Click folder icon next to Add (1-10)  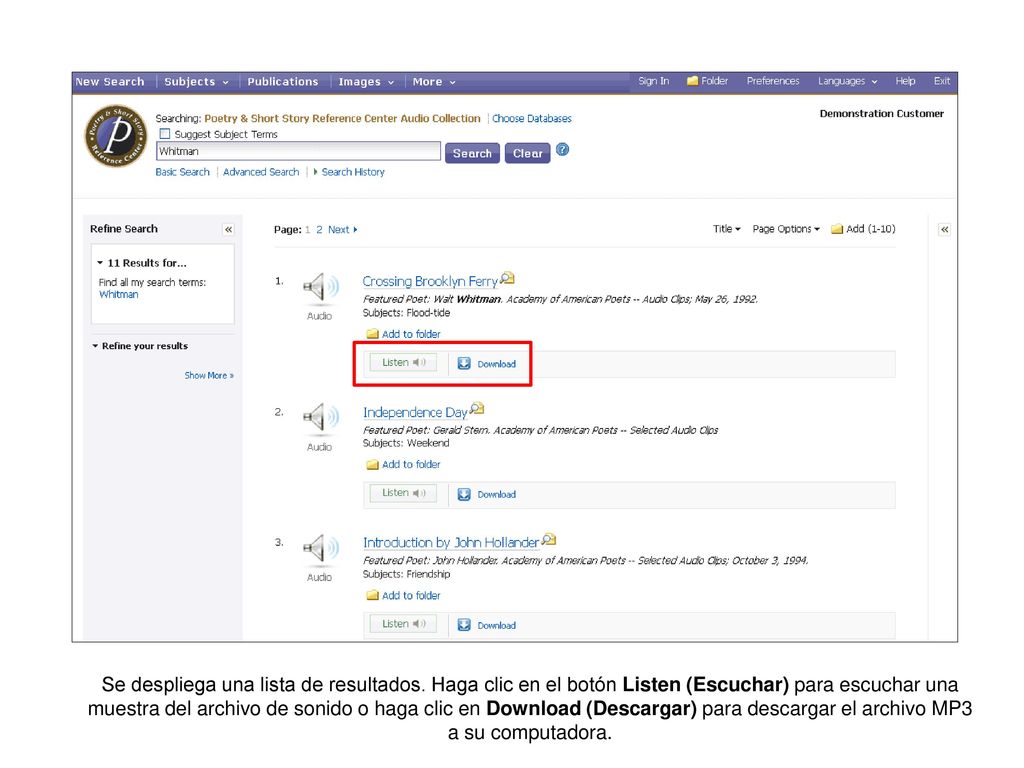(x=837, y=229)
